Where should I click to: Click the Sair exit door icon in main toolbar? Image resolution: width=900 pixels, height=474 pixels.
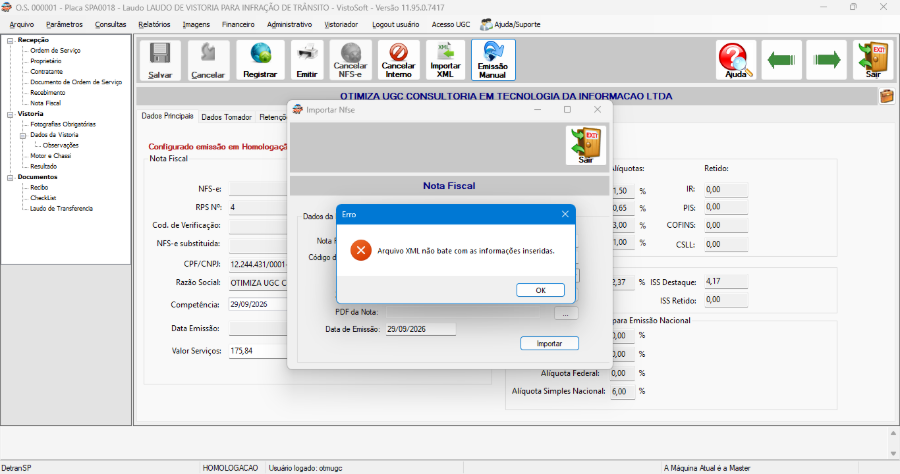tap(873, 60)
